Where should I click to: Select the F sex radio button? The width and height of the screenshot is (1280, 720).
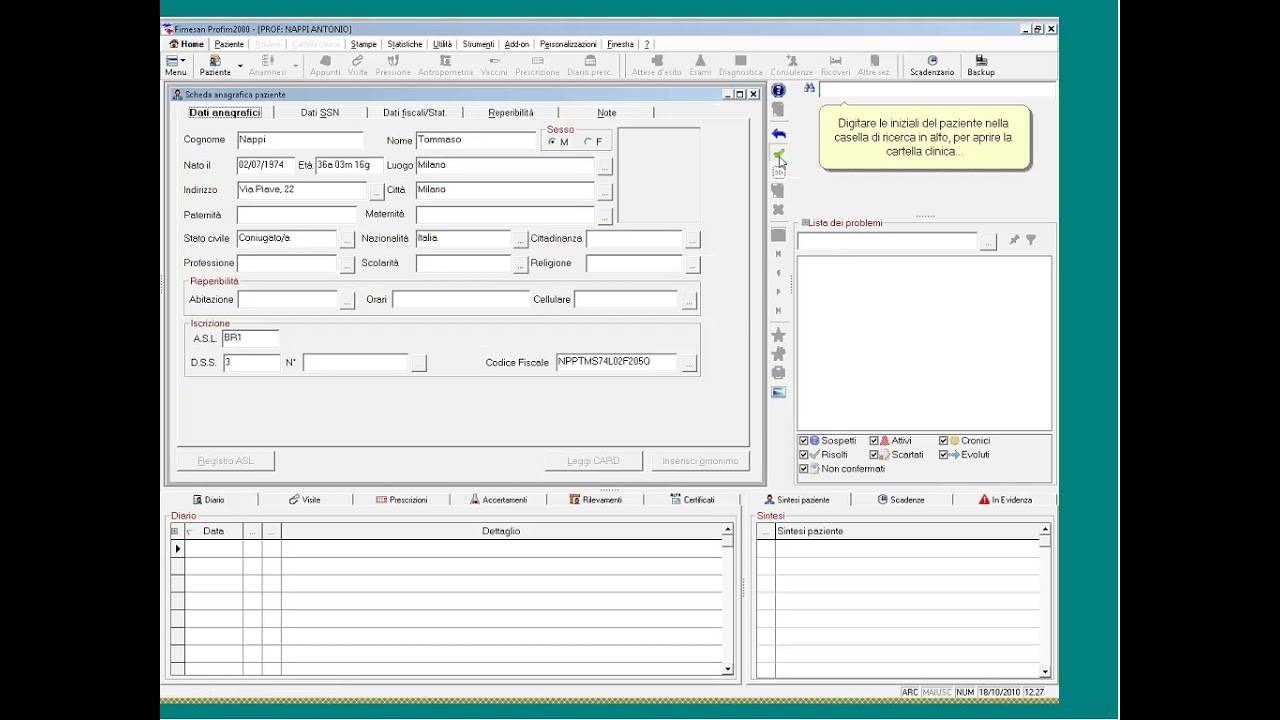(588, 142)
